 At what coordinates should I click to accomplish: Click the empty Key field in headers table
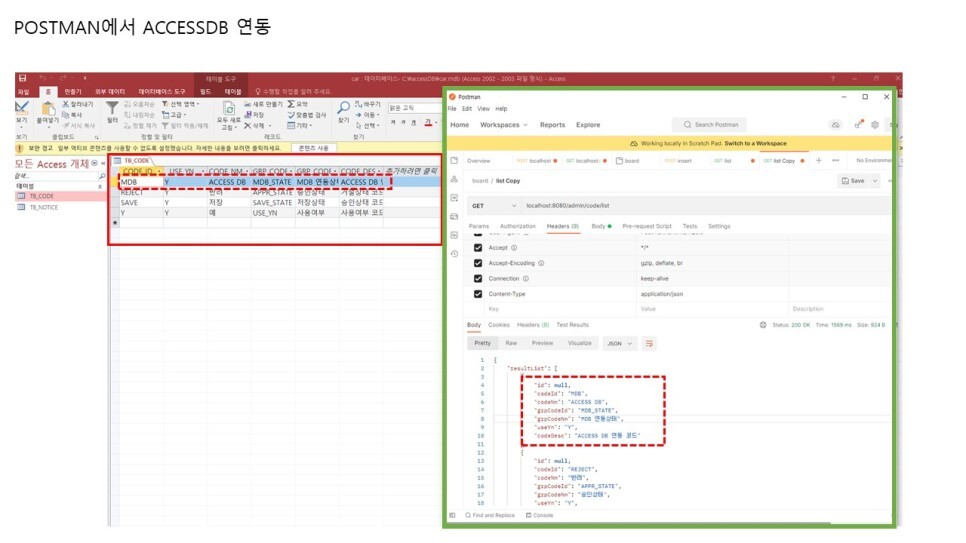(x=561, y=309)
